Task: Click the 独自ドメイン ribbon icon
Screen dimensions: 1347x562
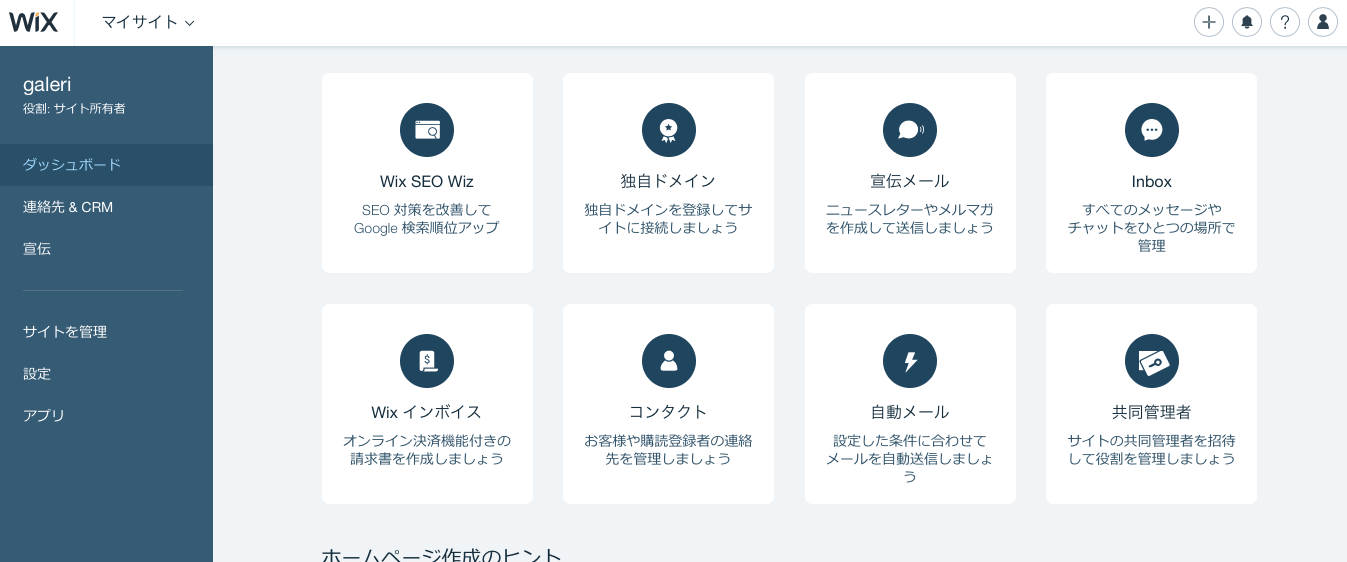Action: tap(669, 130)
